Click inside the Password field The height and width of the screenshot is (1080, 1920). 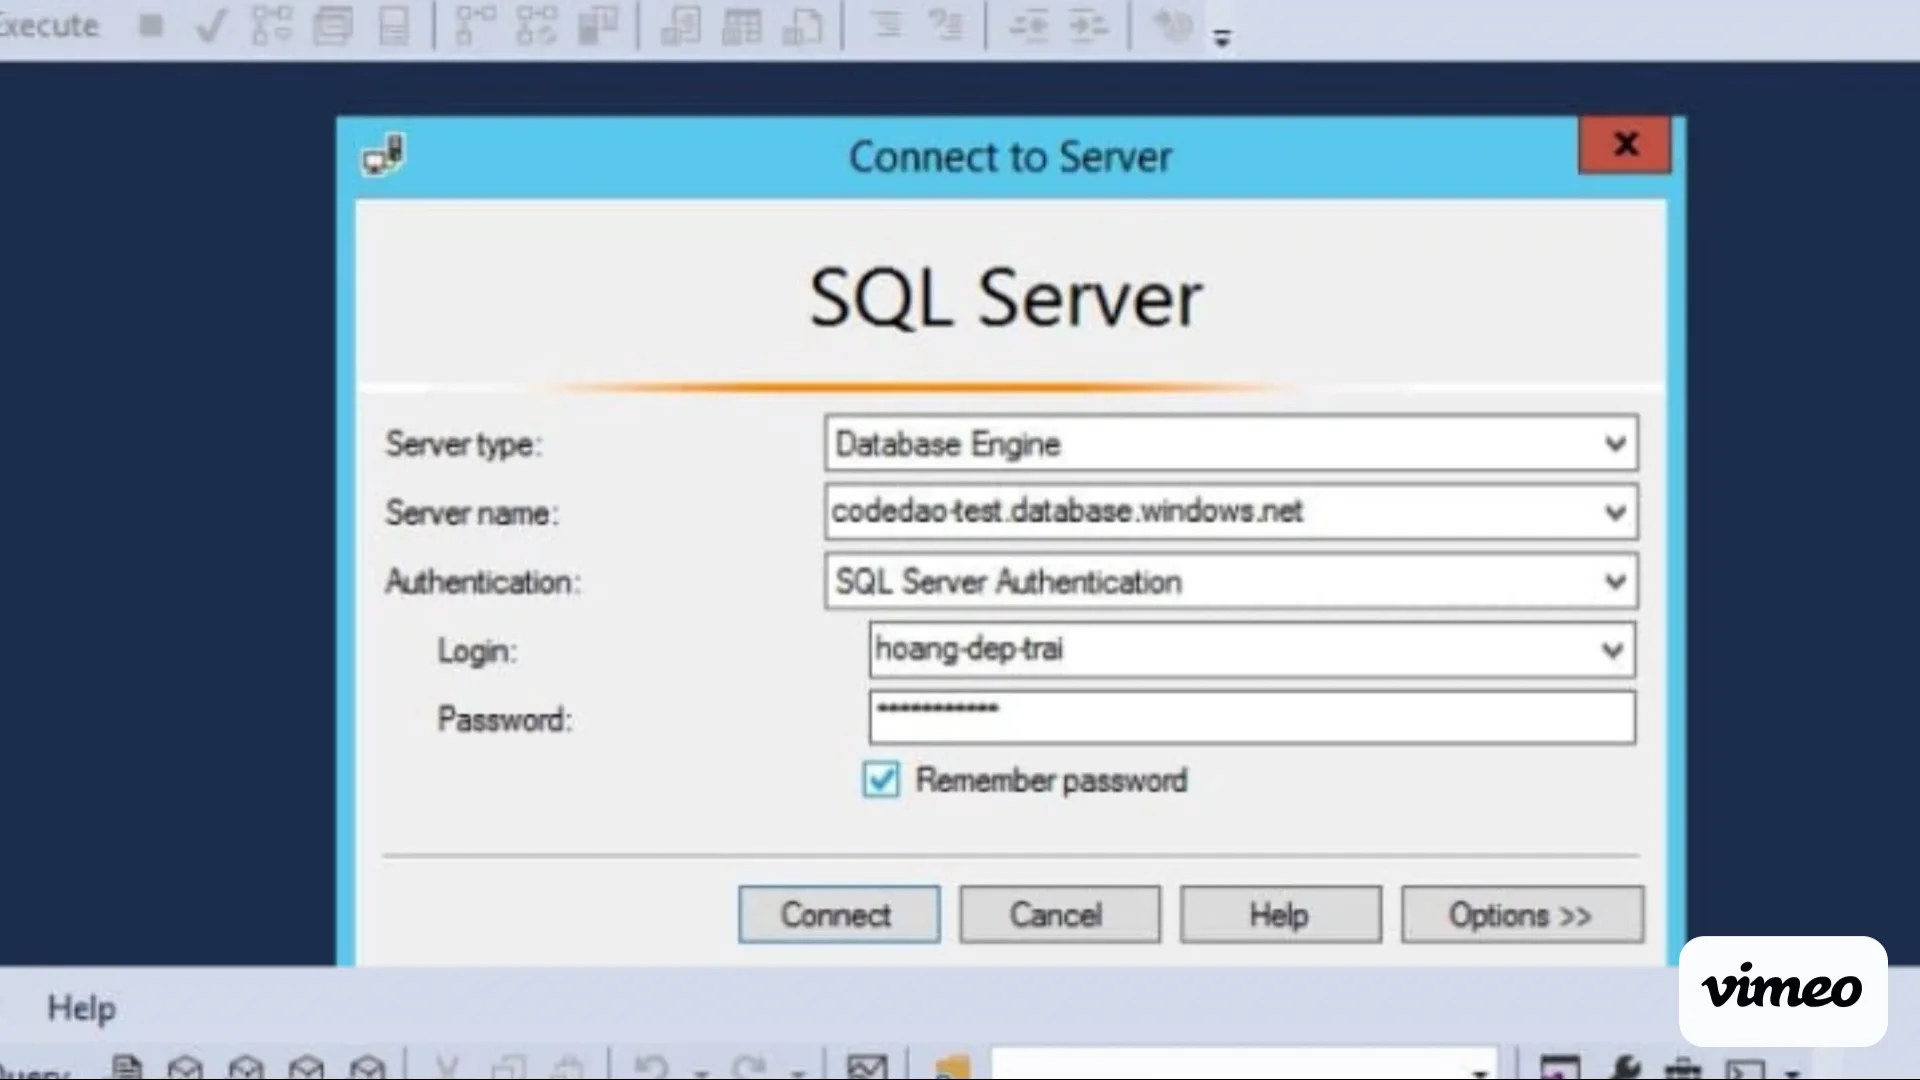(1250, 717)
